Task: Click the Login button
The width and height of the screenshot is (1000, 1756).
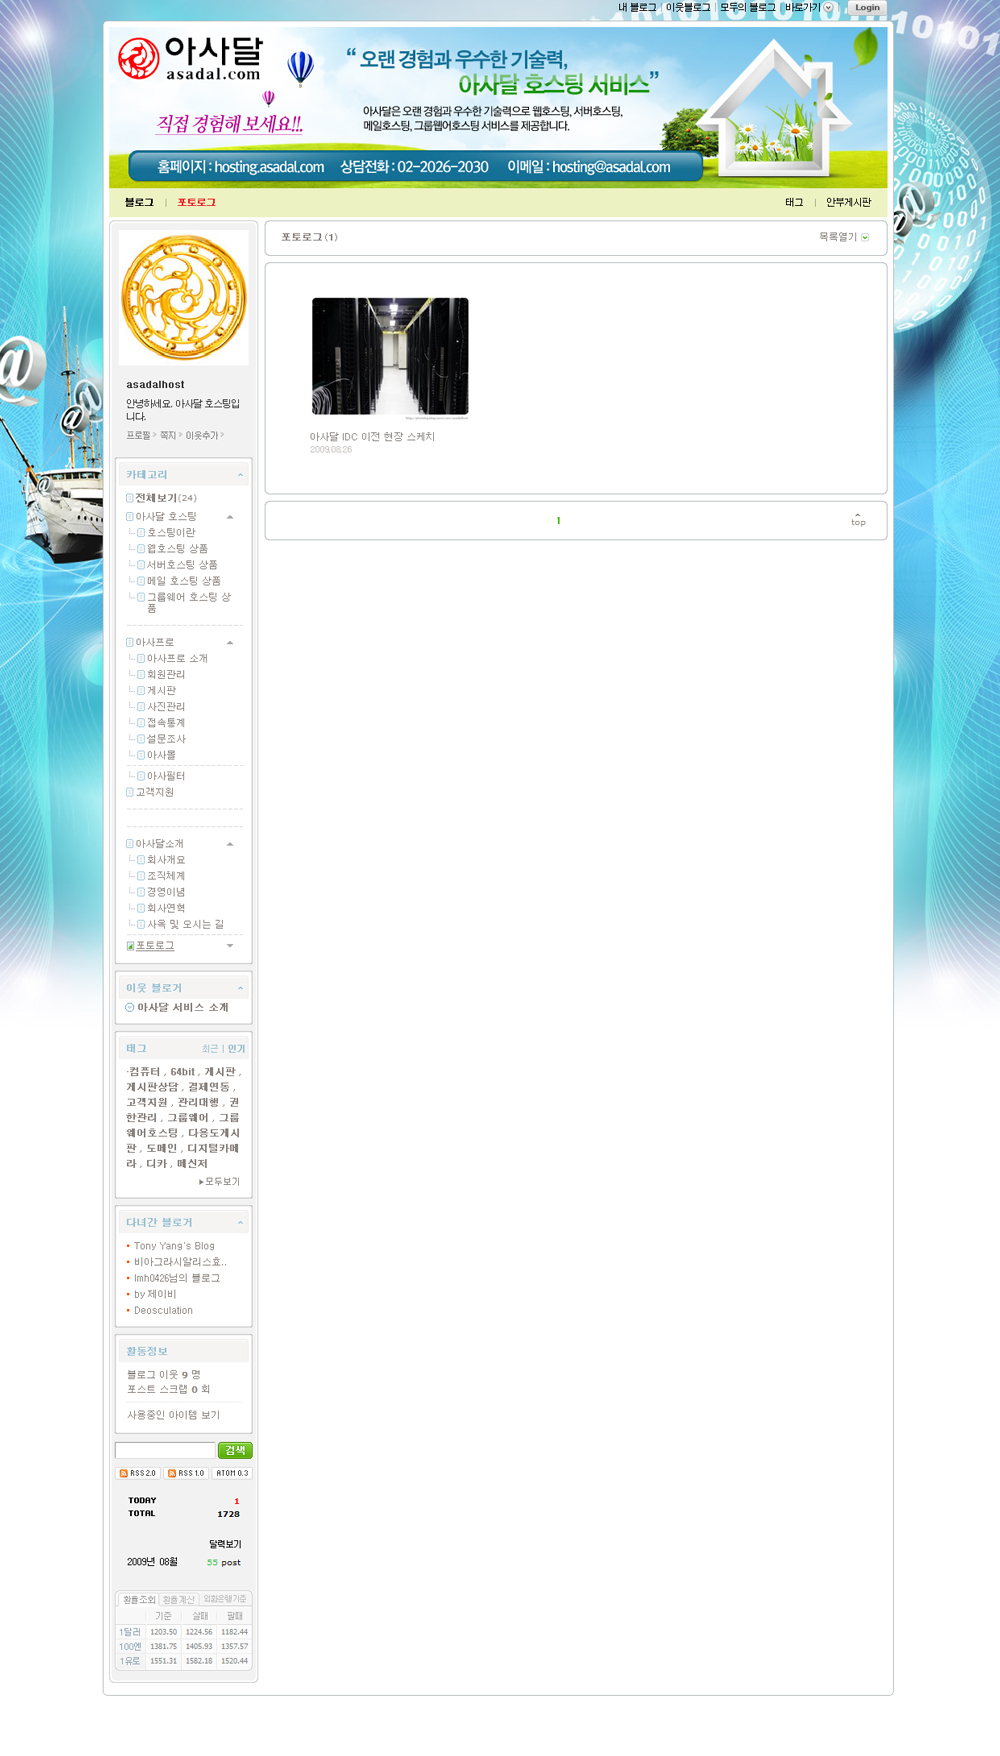Action: (x=867, y=8)
